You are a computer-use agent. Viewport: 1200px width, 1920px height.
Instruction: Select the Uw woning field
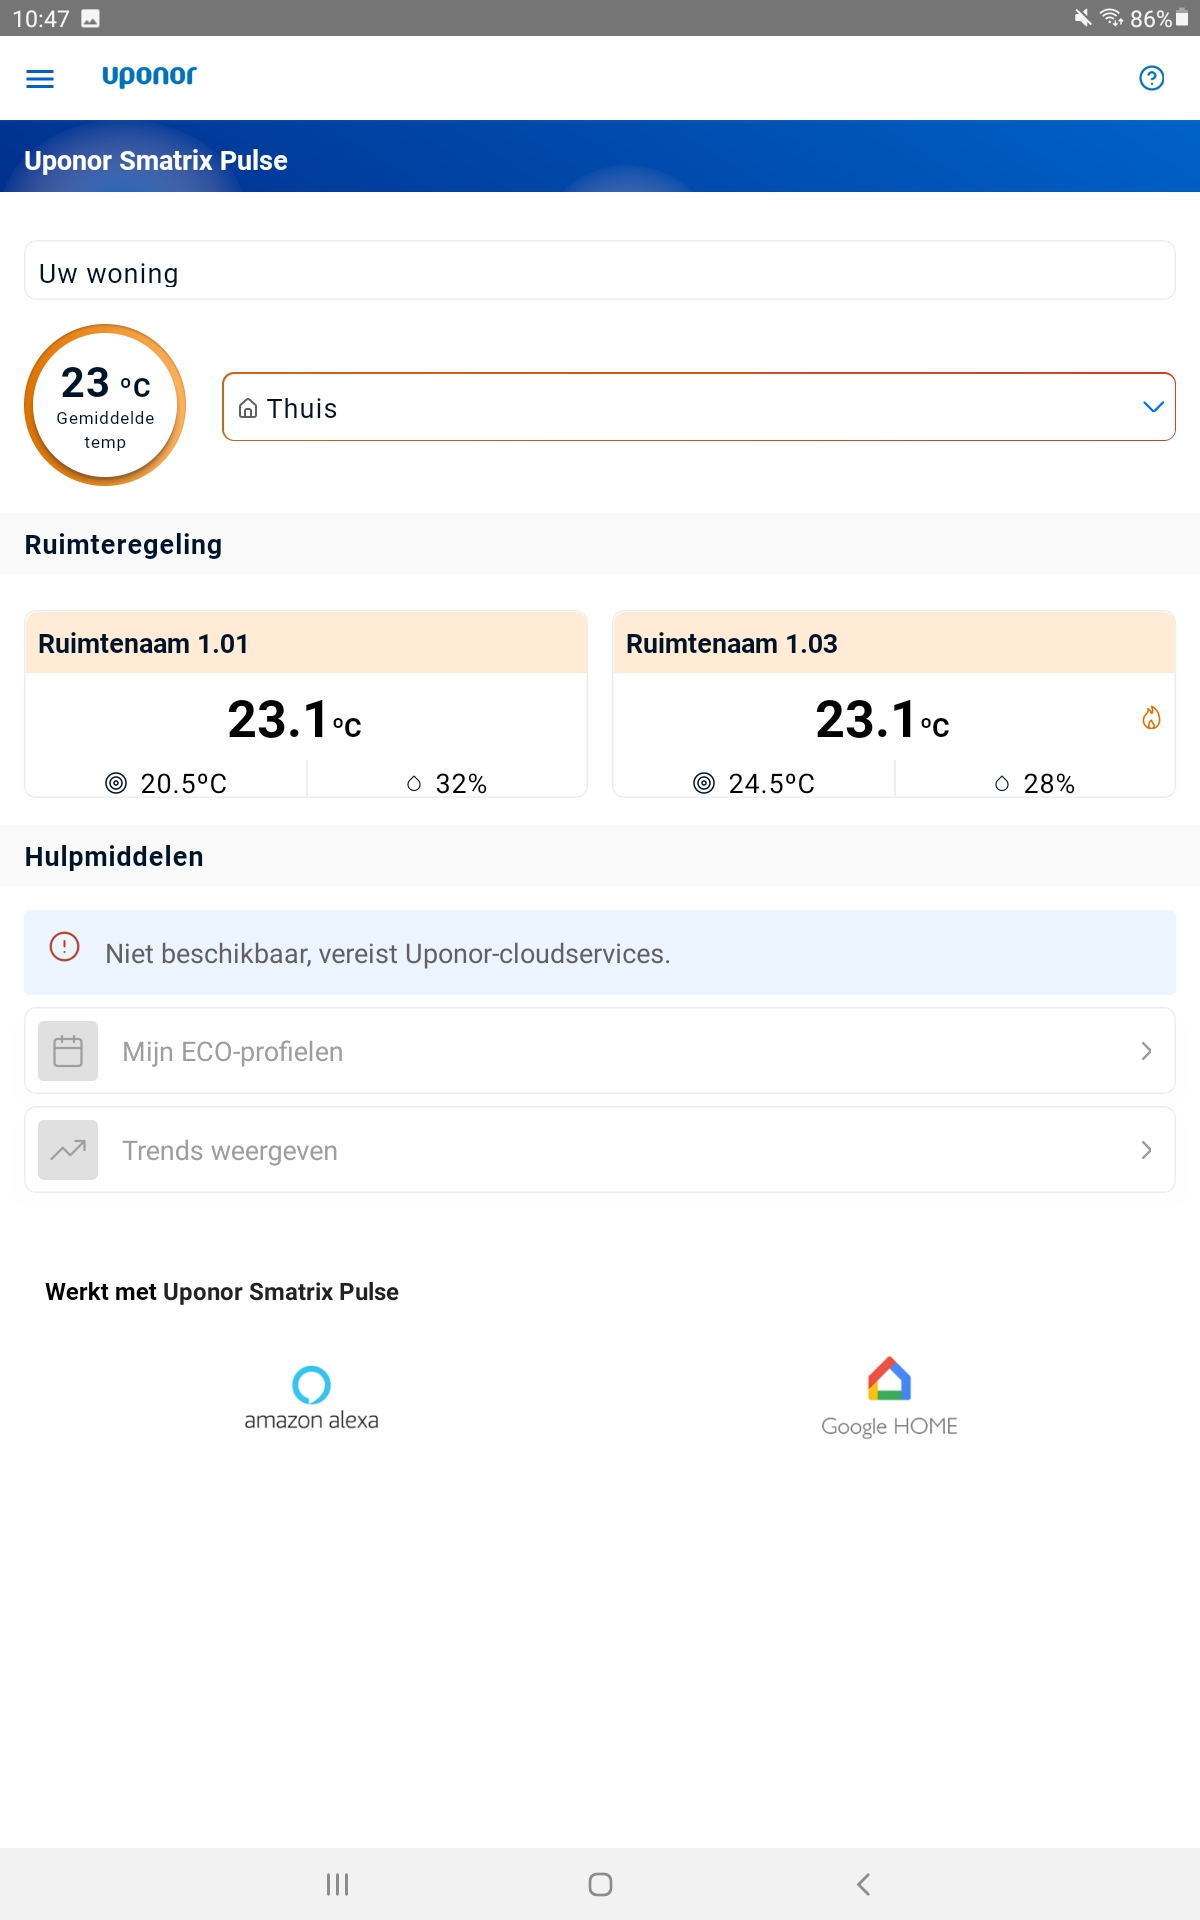tap(600, 270)
